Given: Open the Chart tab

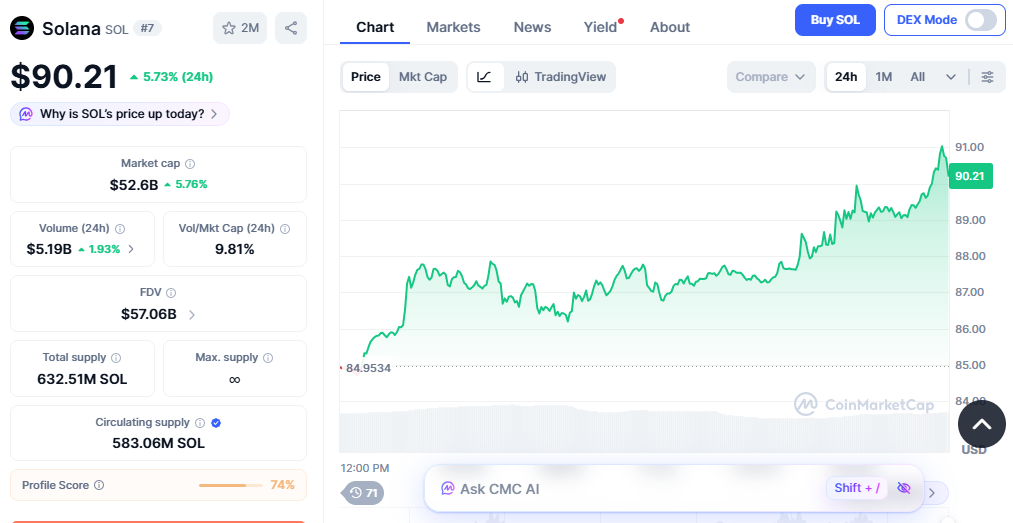Looking at the screenshot, I should click(x=375, y=27).
